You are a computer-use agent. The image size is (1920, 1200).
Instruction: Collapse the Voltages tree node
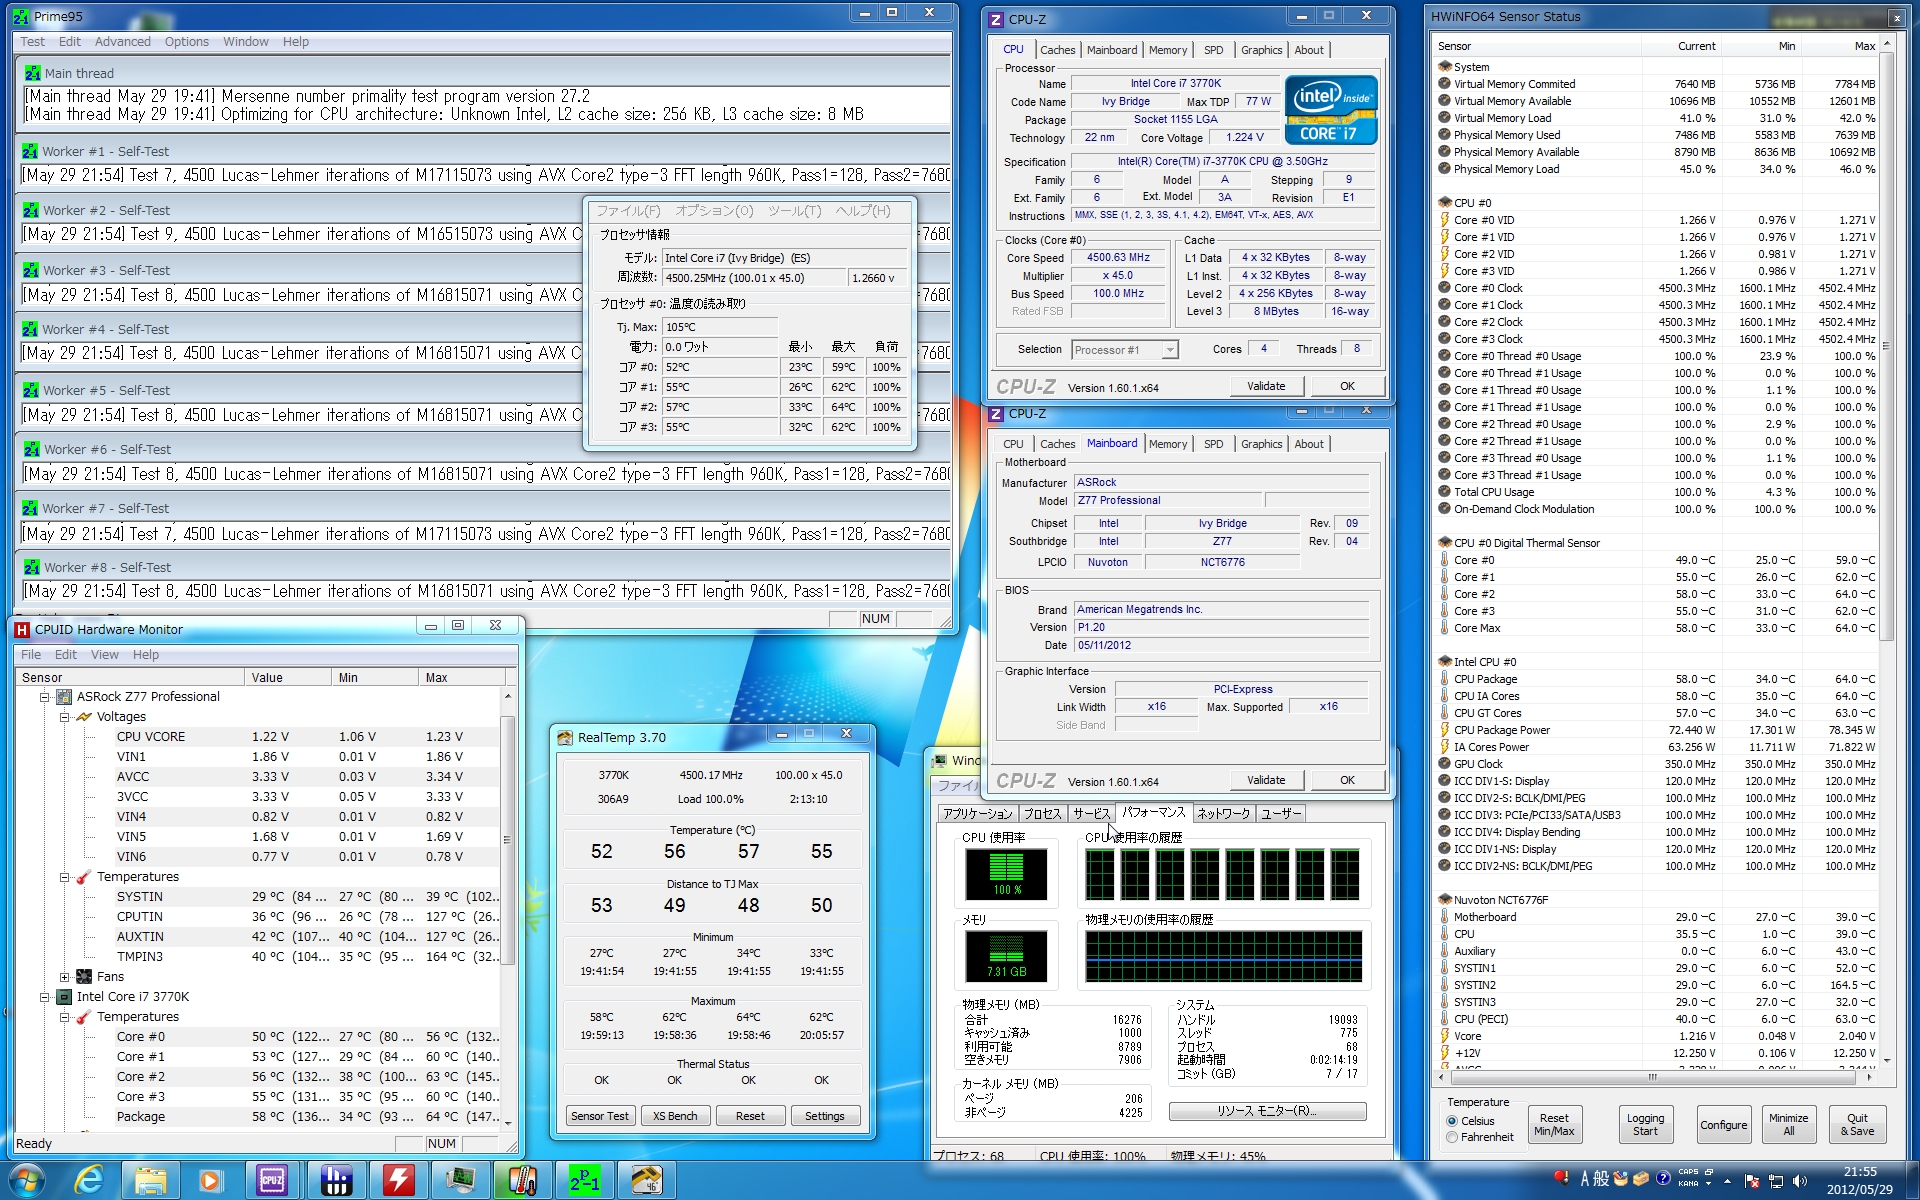tap(65, 717)
